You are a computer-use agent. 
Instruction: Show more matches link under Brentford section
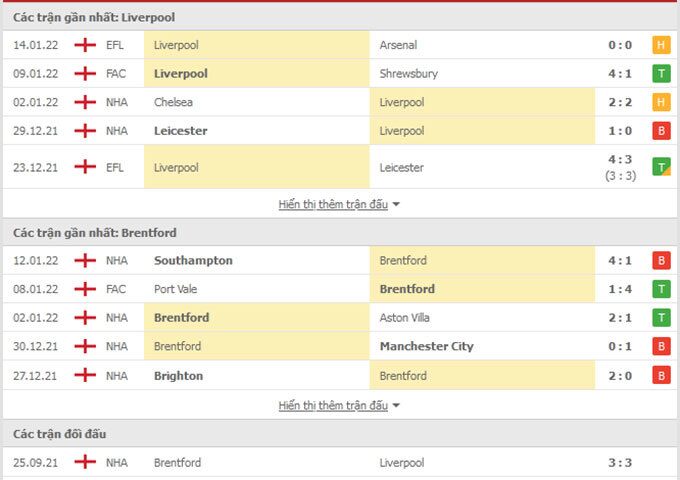click(x=333, y=406)
